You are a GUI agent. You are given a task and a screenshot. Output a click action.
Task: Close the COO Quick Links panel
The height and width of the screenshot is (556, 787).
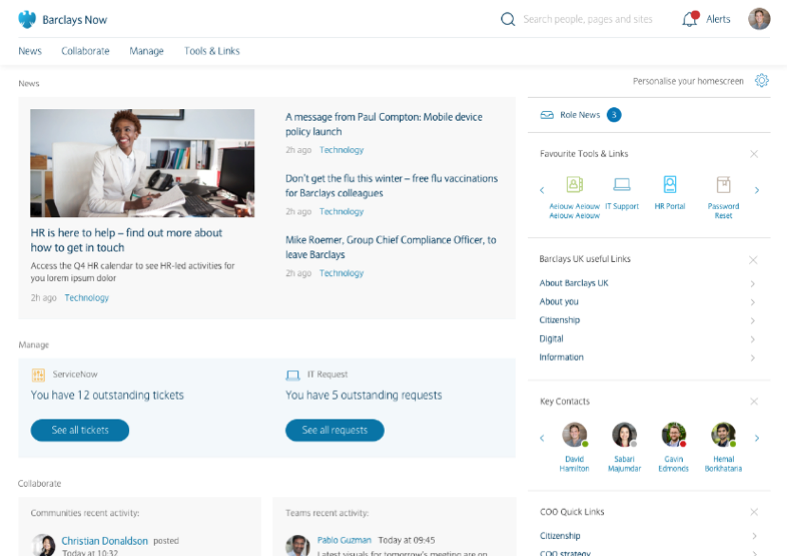[754, 512]
